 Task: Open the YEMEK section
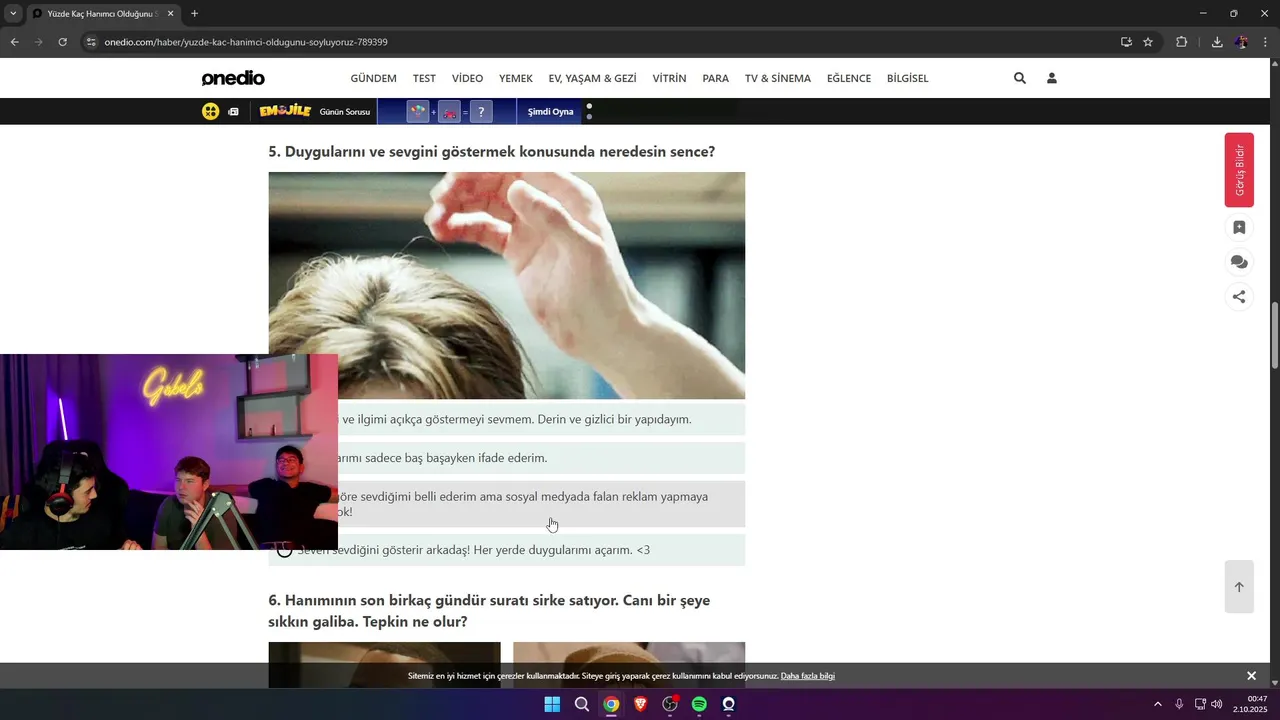pos(516,78)
